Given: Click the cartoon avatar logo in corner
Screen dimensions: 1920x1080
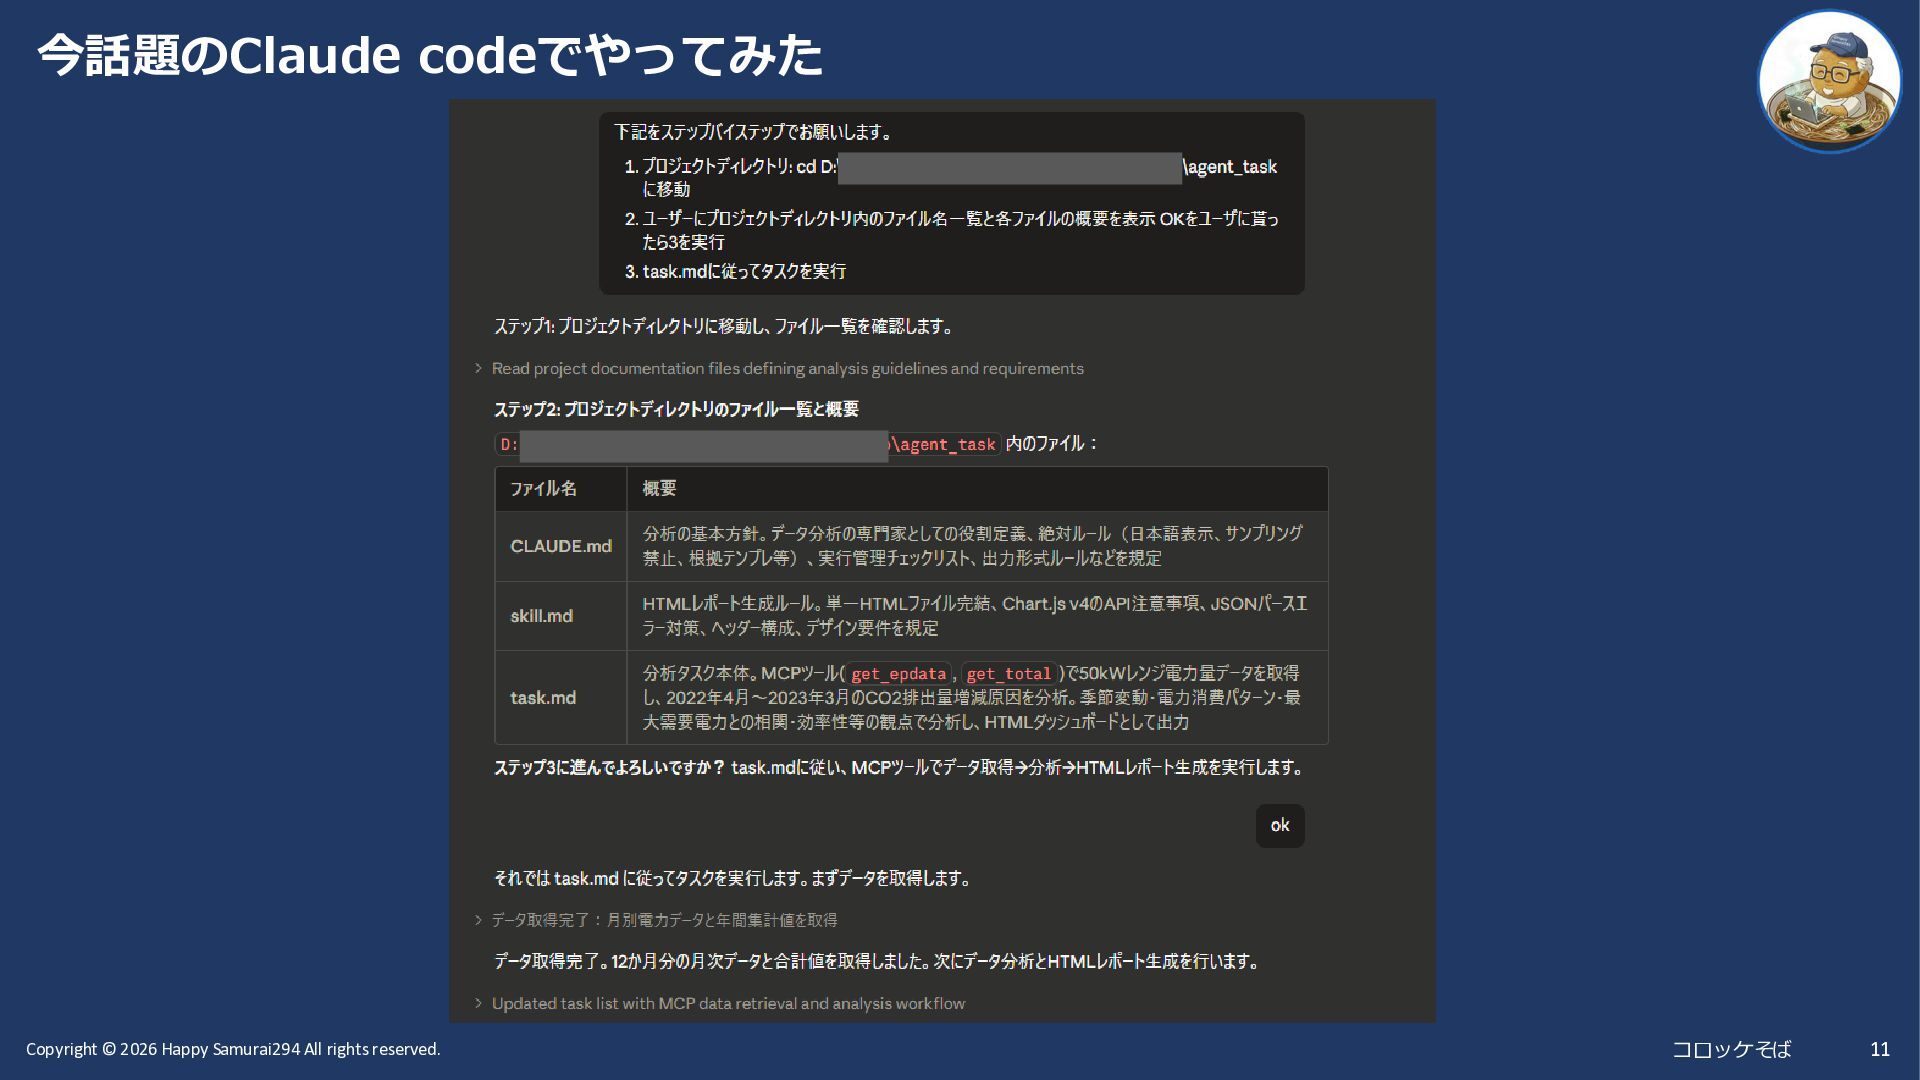Looking at the screenshot, I should (1829, 82).
